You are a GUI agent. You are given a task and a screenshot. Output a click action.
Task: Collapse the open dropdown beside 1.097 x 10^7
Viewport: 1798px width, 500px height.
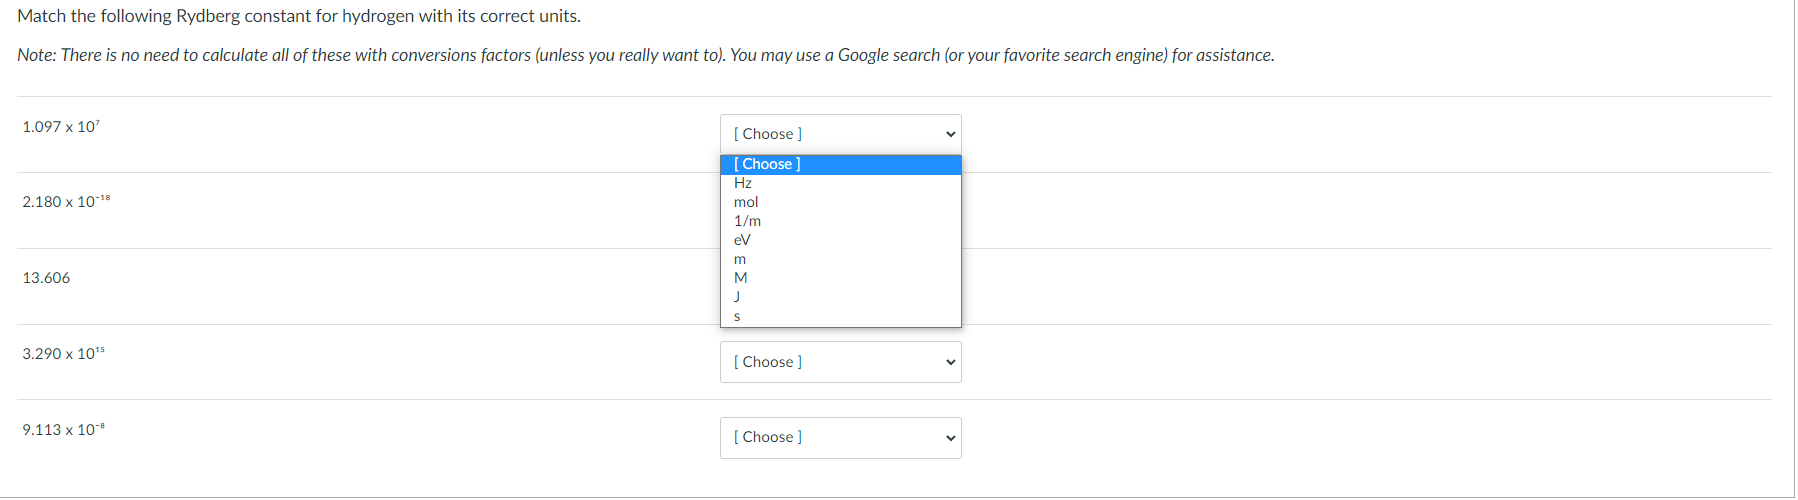[x=840, y=134]
